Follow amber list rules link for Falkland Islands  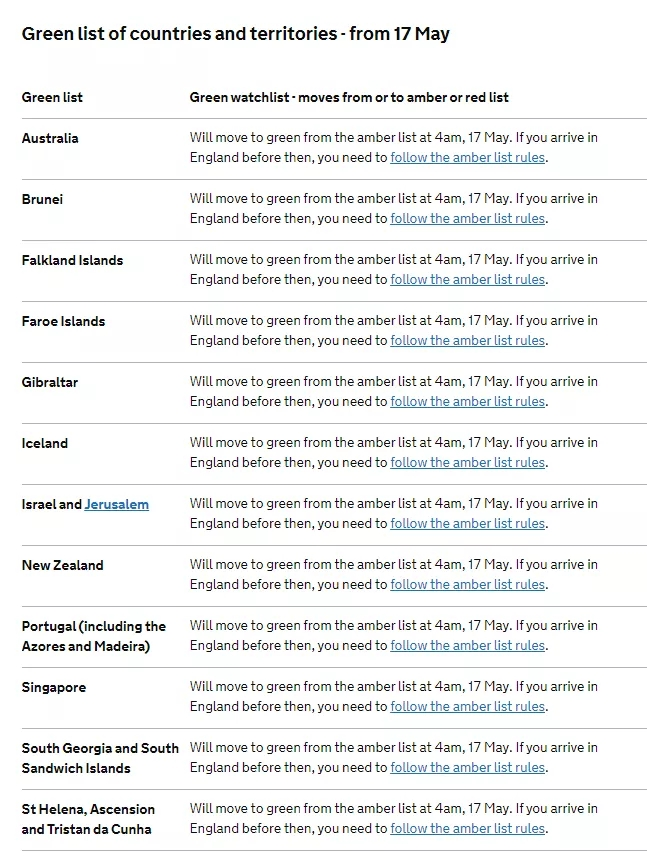[x=468, y=279]
